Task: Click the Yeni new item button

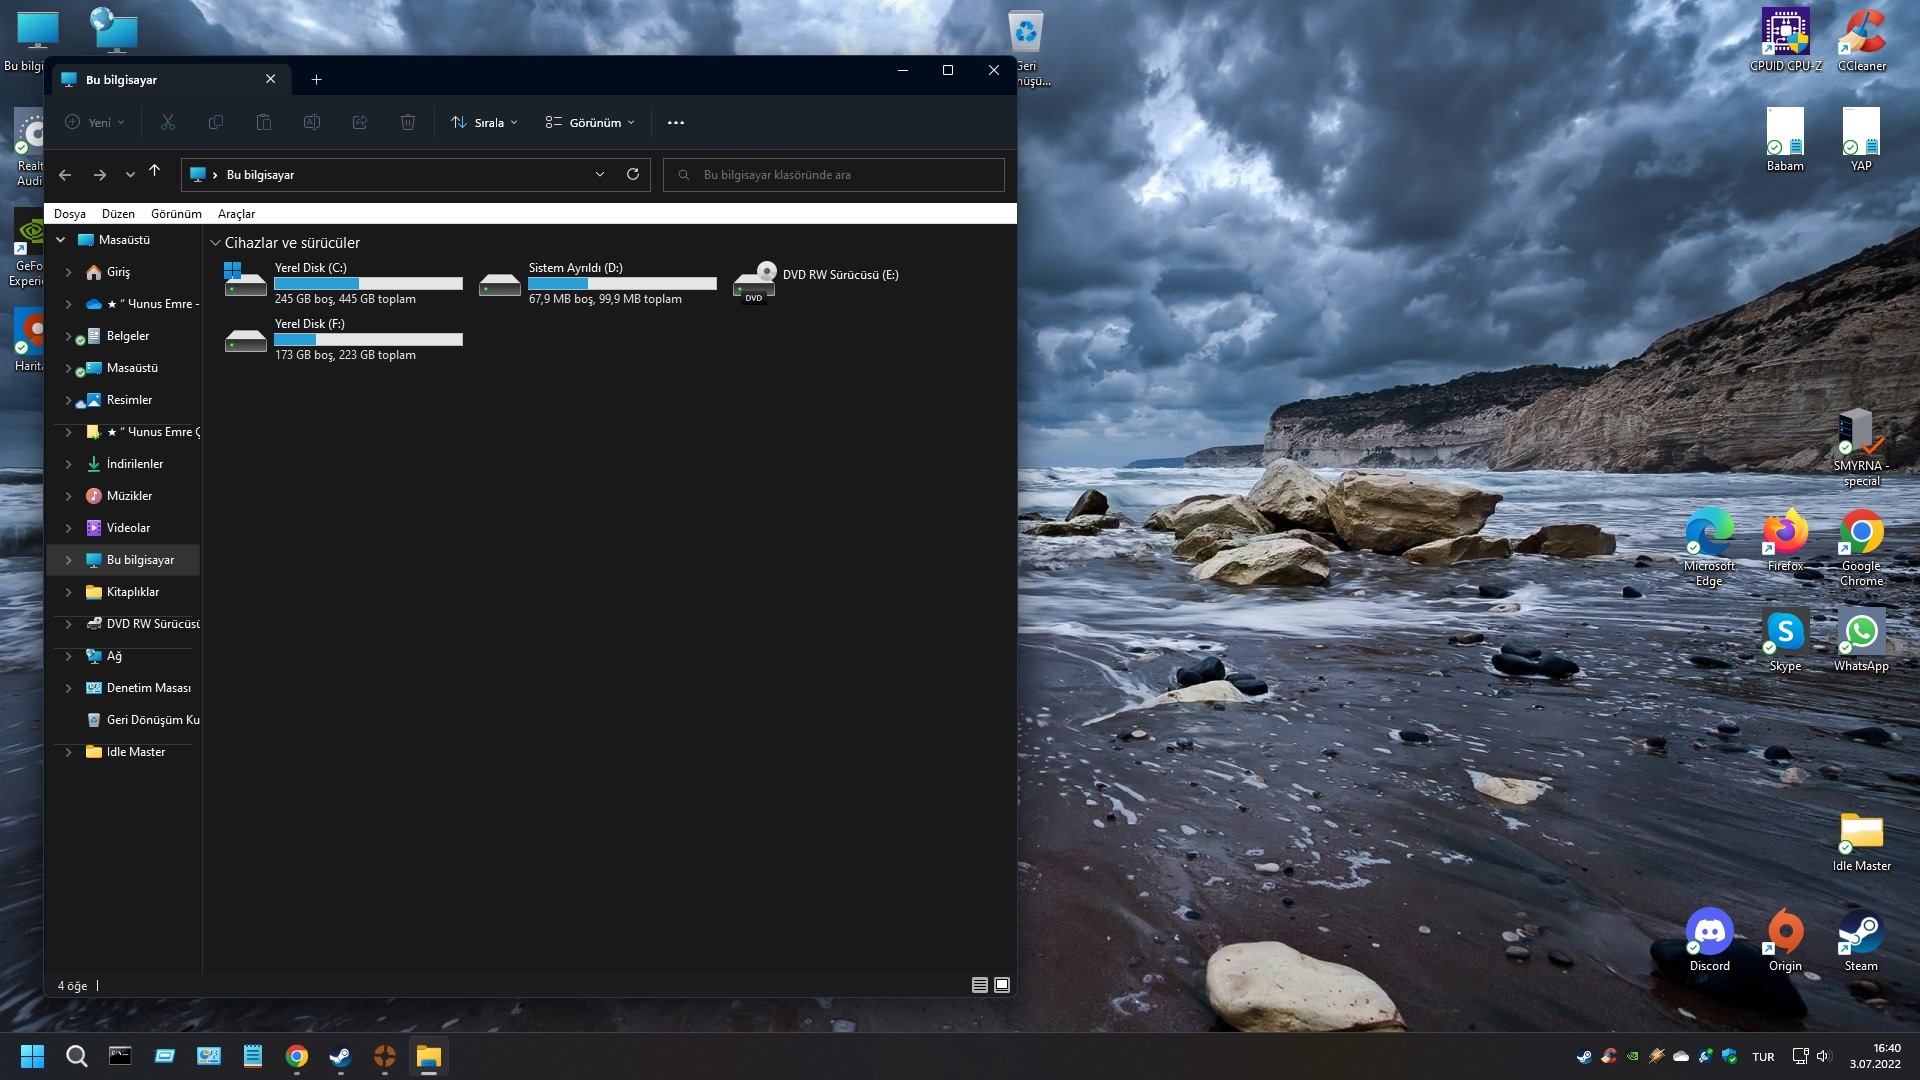Action: (95, 122)
